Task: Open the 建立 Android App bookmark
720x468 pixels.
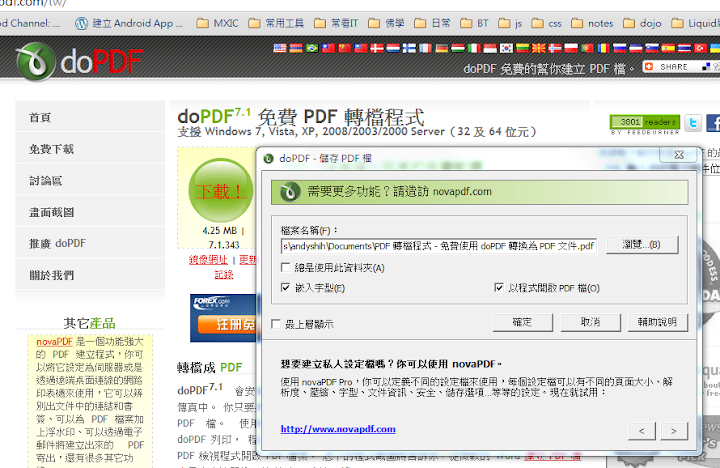Action: coord(129,23)
